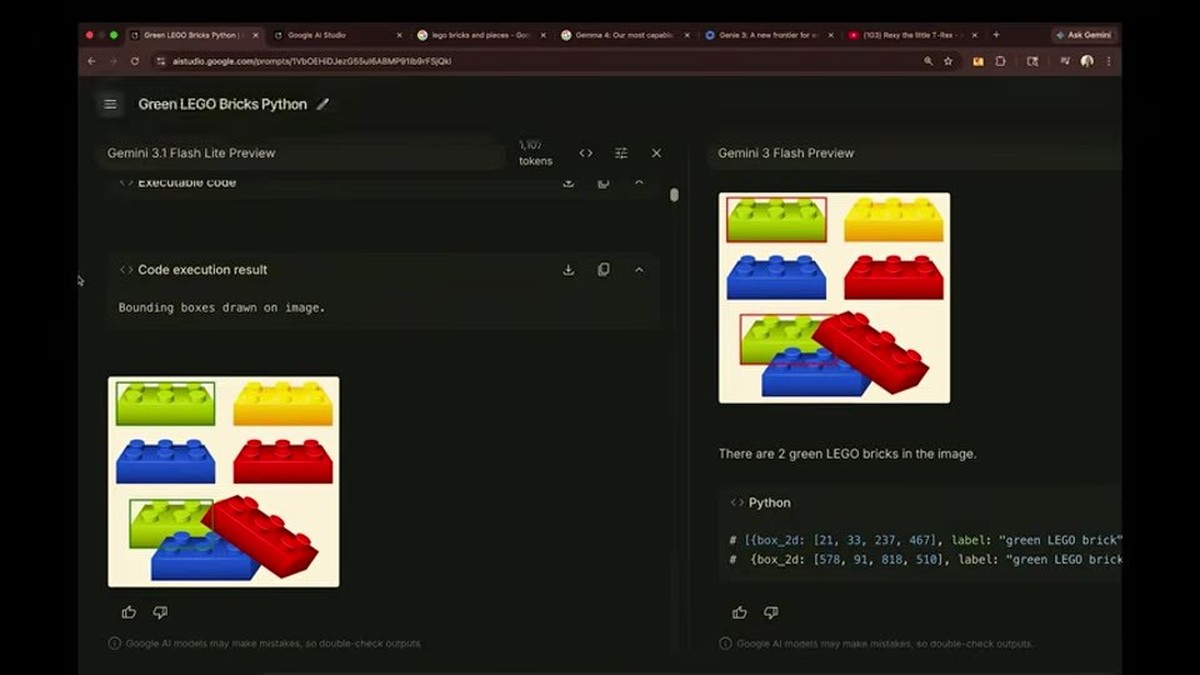
Task: Collapse the Executable code block
Action: tap(639, 183)
